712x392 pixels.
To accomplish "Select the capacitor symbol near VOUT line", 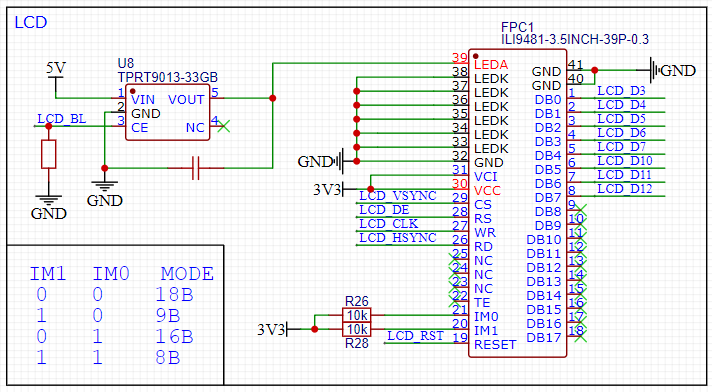I will pos(196,168).
